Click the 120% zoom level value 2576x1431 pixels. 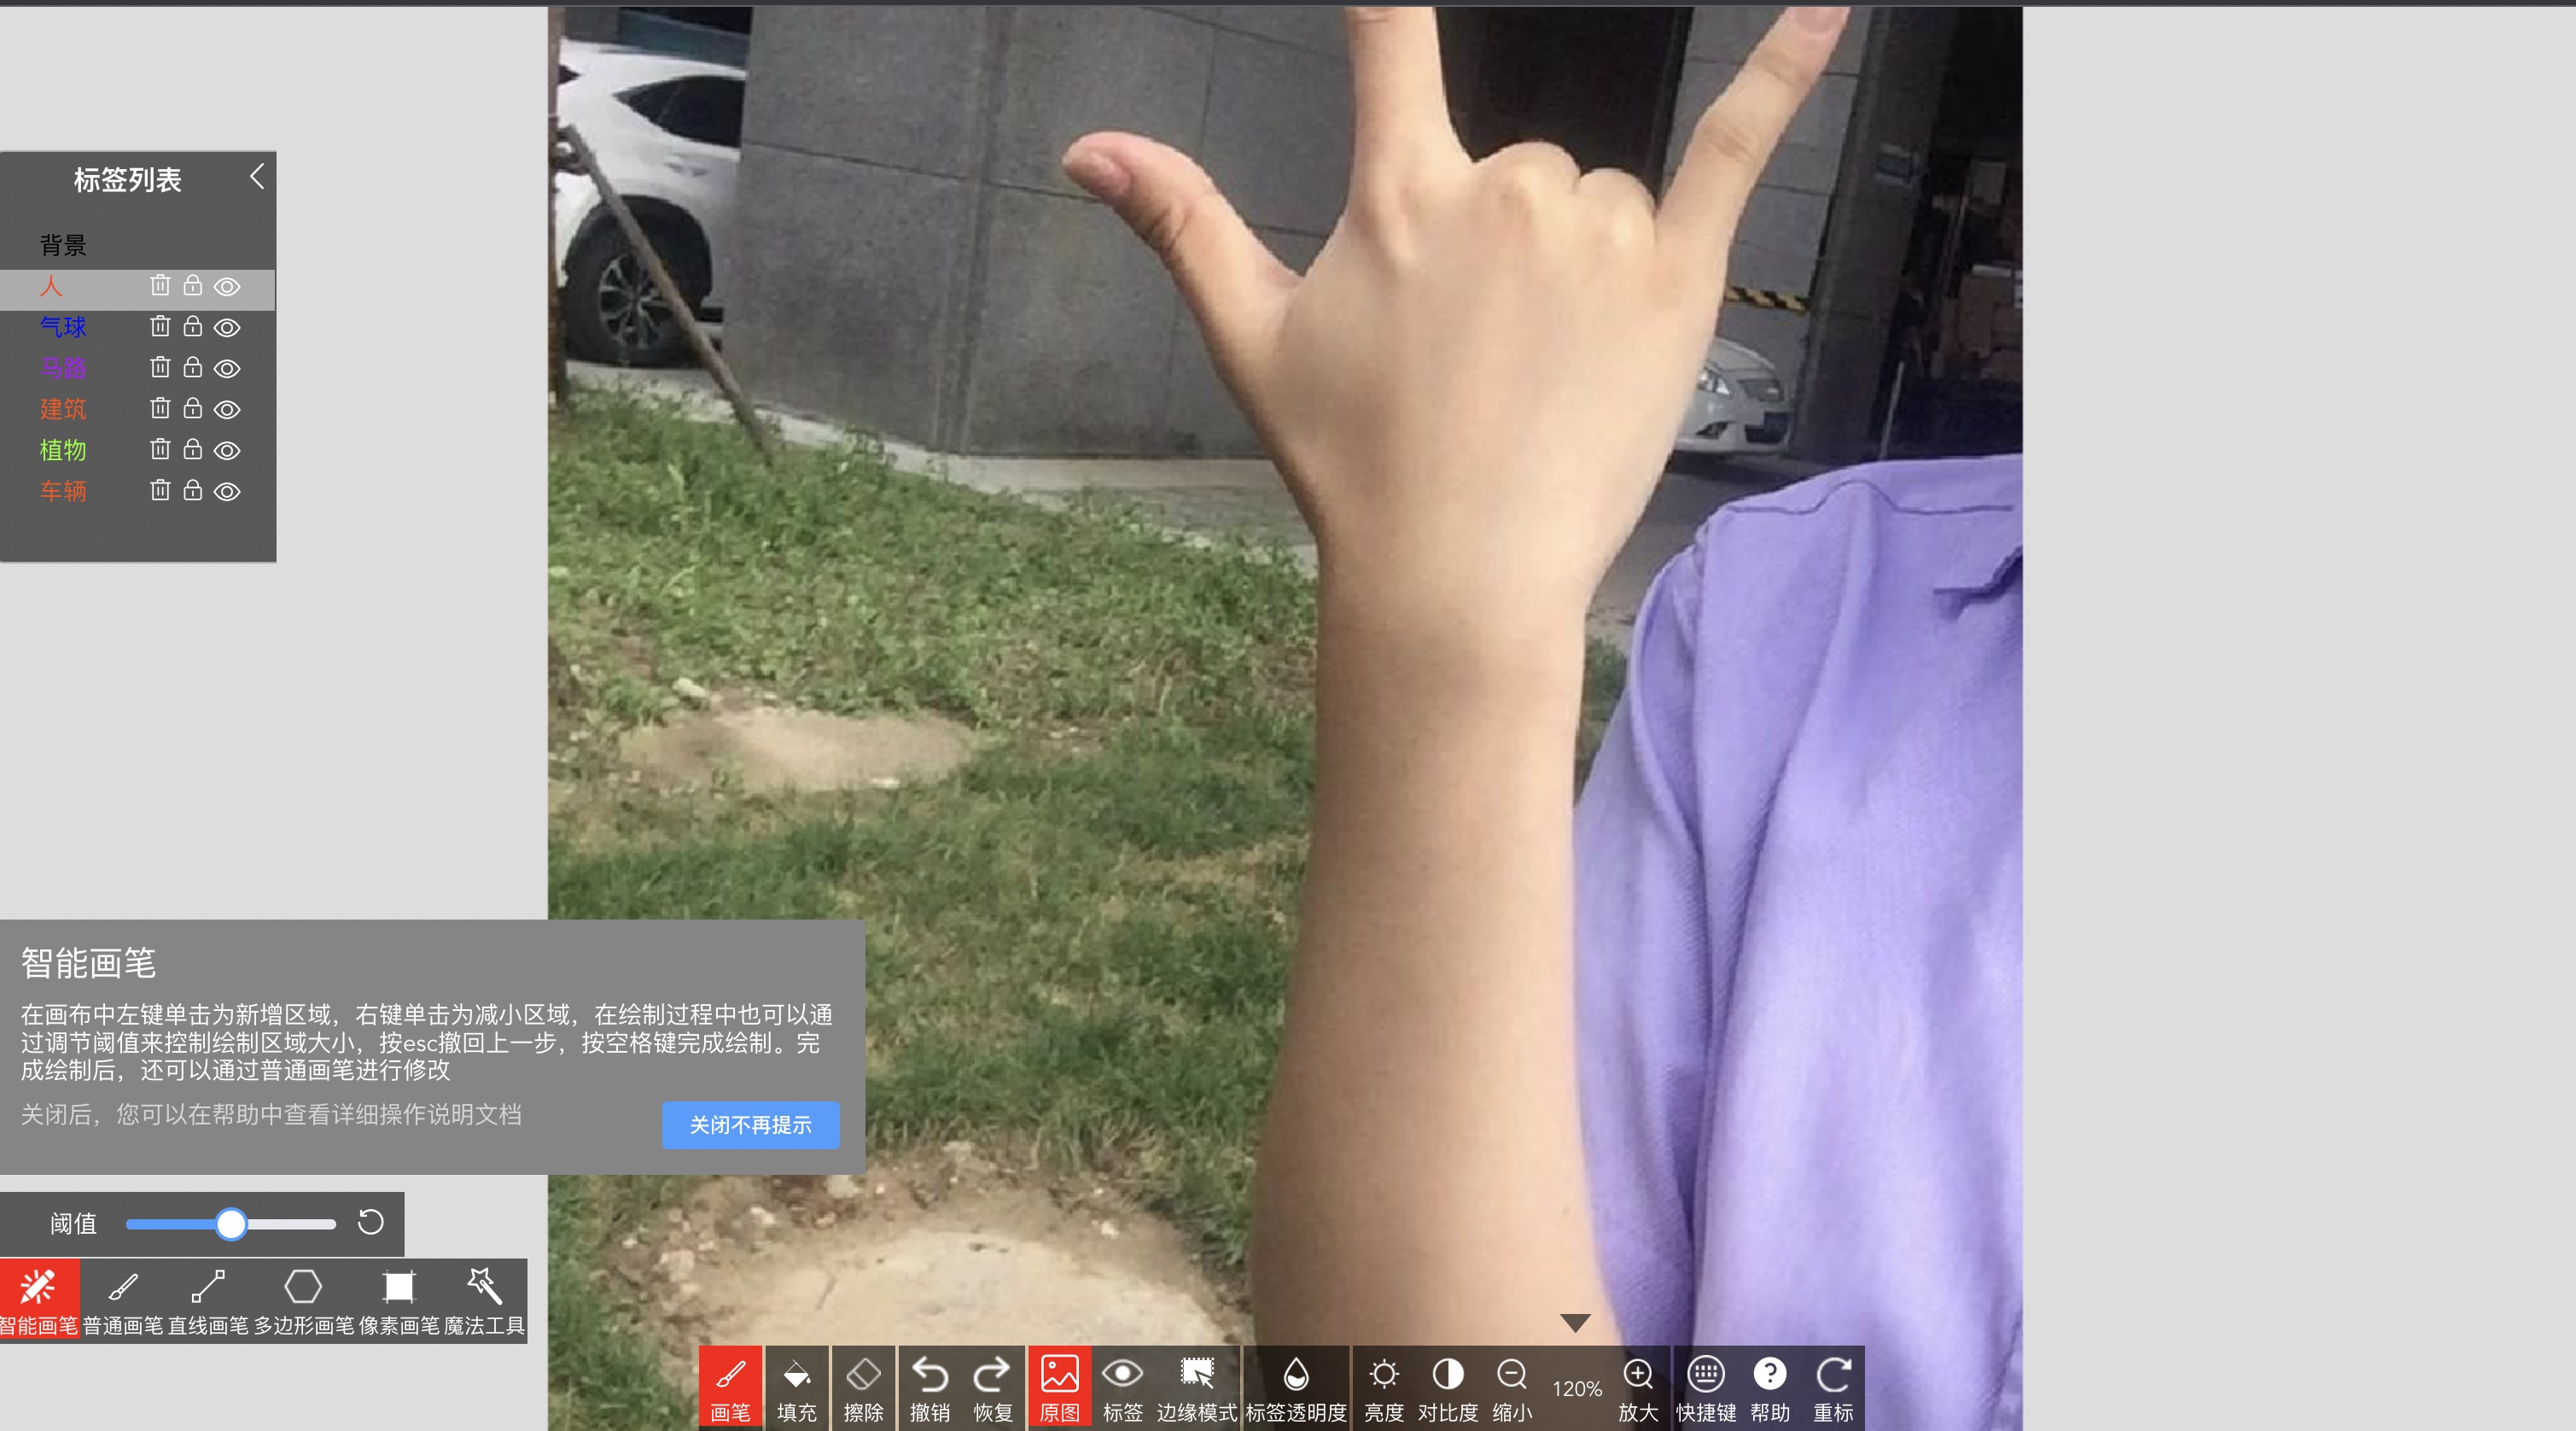[x=1577, y=1389]
